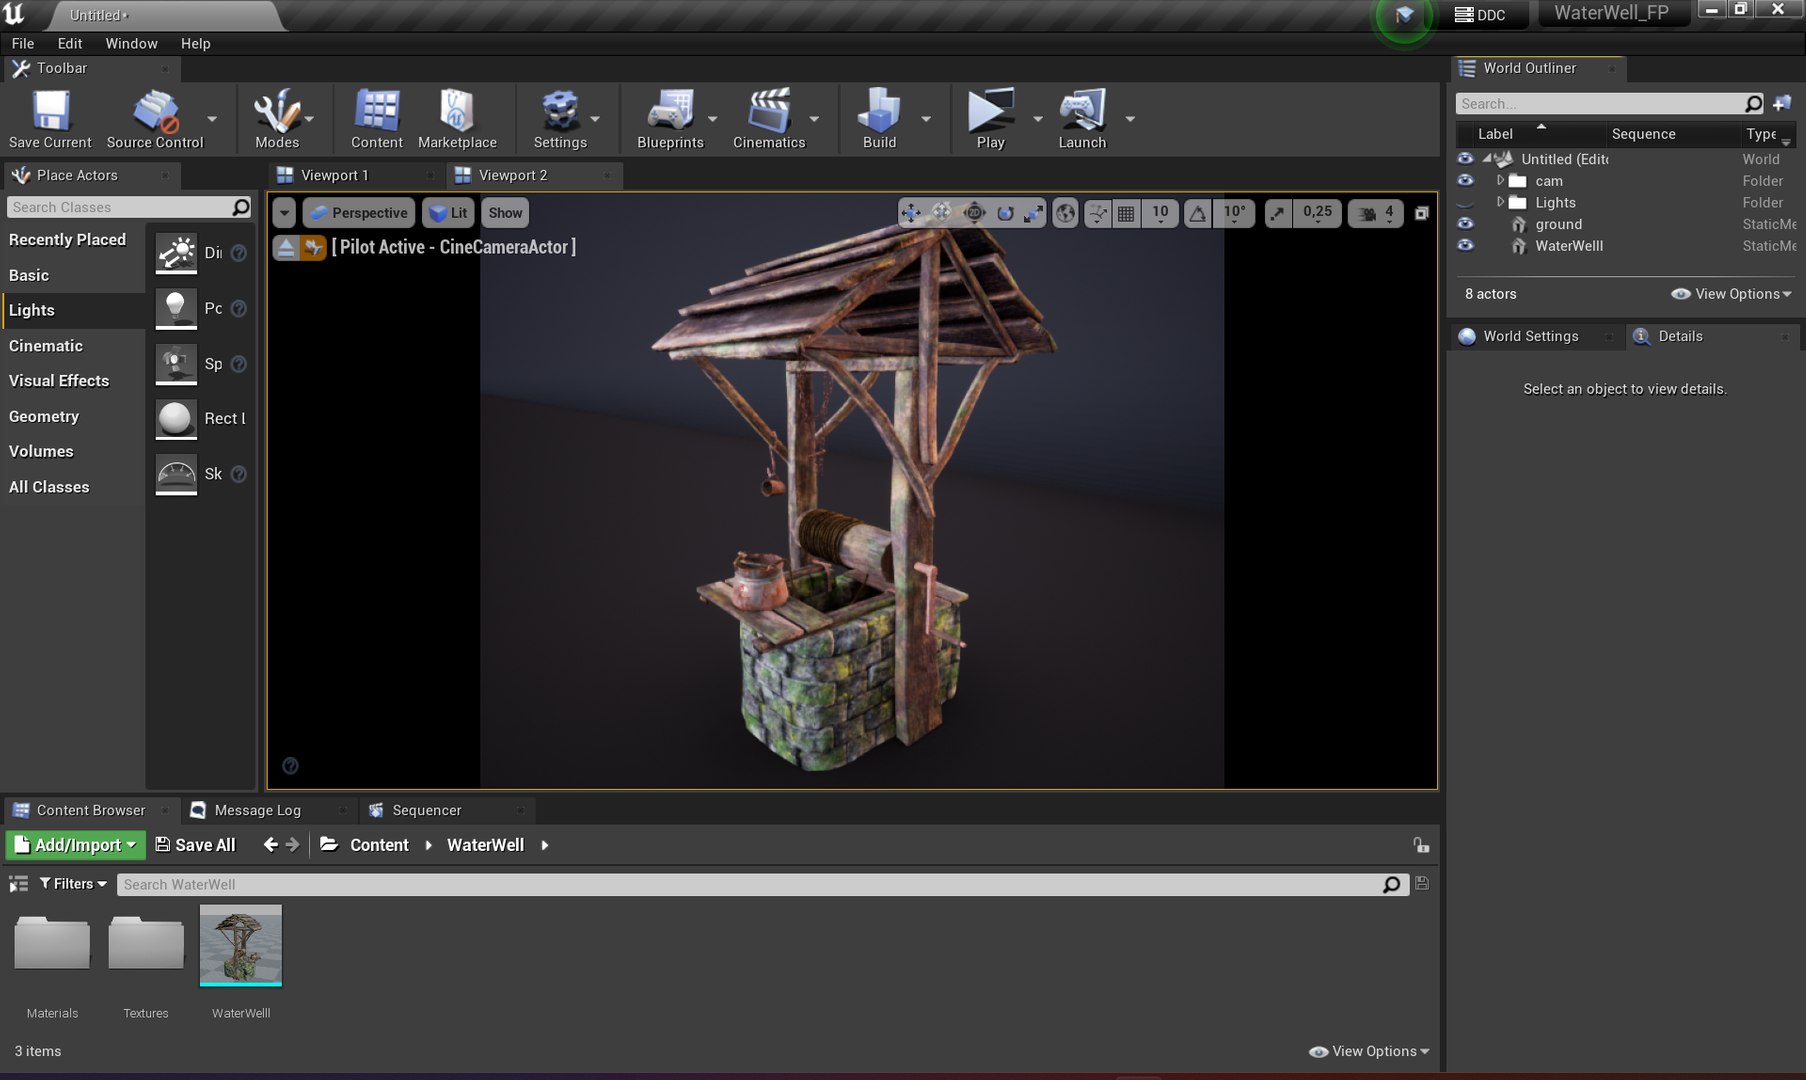Viewport: 1806px width, 1080px height.
Task: Toggle visibility of the ground actor
Action: 1465,224
